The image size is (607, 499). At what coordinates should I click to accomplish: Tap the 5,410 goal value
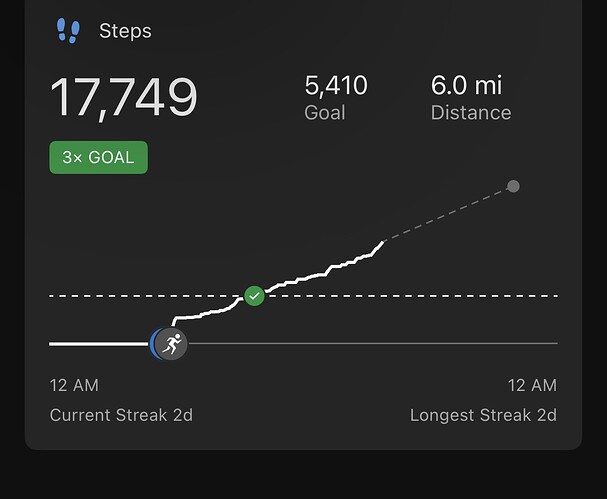[336, 86]
